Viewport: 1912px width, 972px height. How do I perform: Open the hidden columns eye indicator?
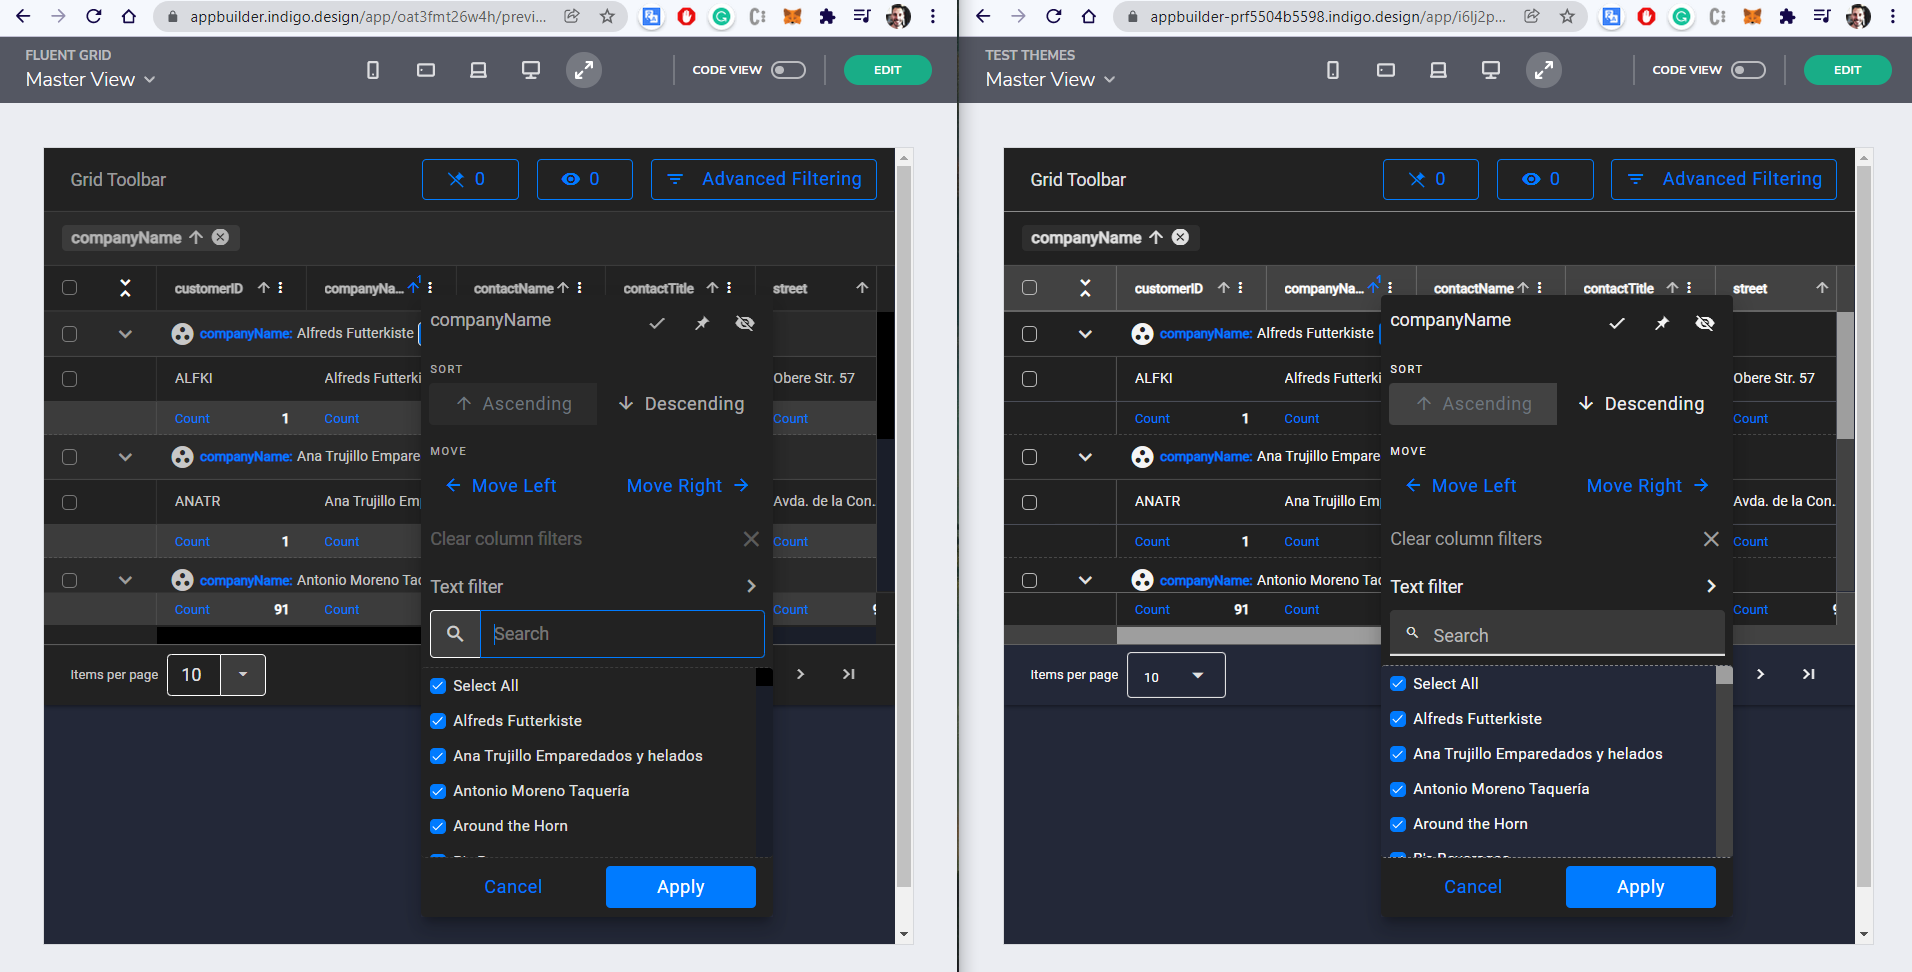click(584, 179)
